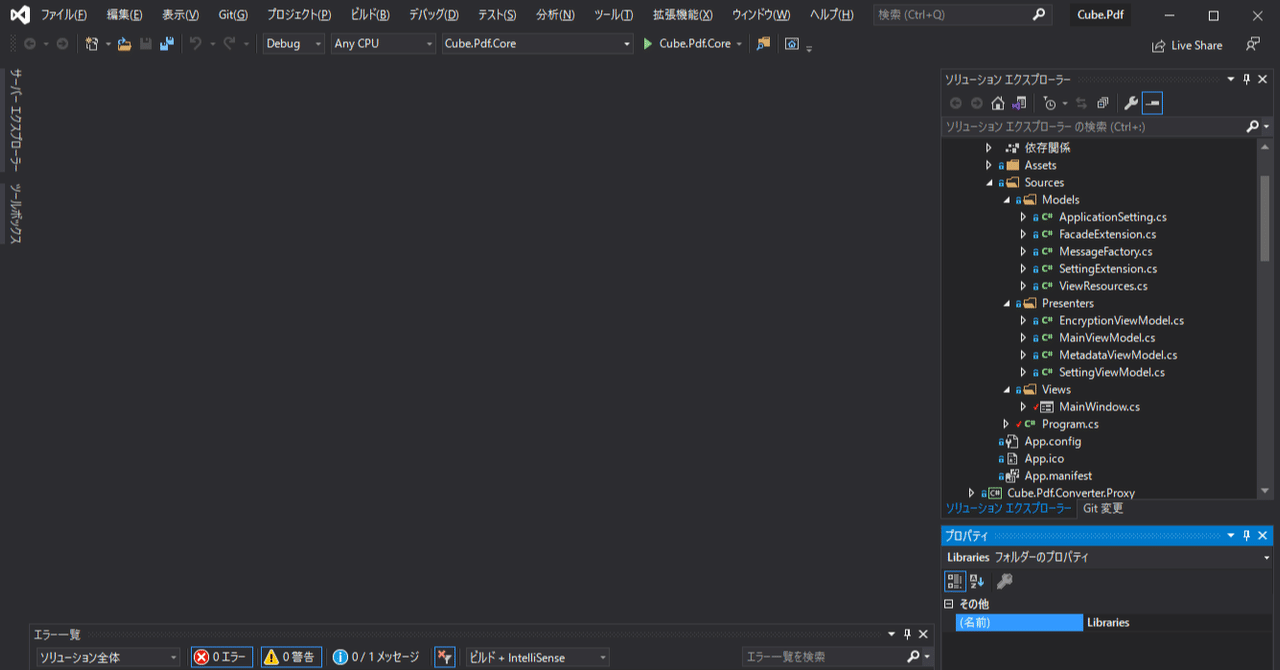Collapse the Presenters folder node
The width and height of the screenshot is (1280, 670).
[x=1006, y=304]
